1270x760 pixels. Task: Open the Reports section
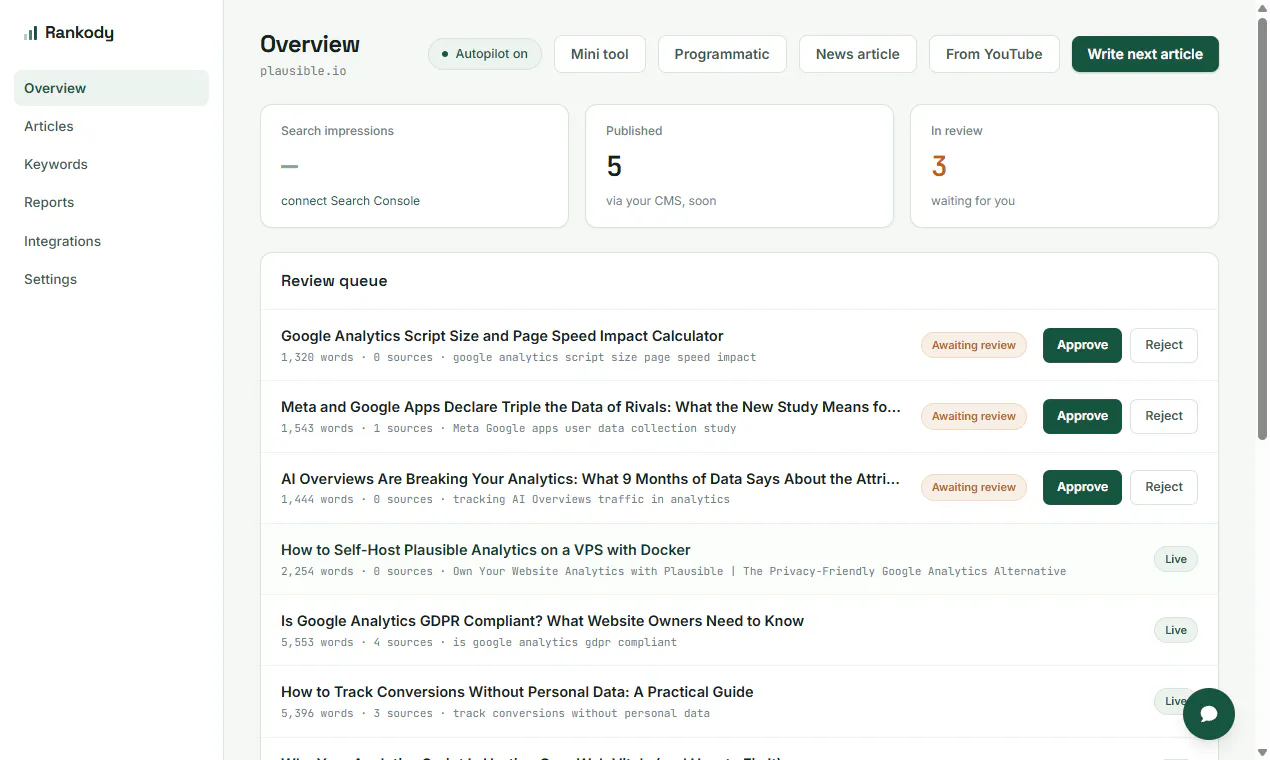point(111,202)
